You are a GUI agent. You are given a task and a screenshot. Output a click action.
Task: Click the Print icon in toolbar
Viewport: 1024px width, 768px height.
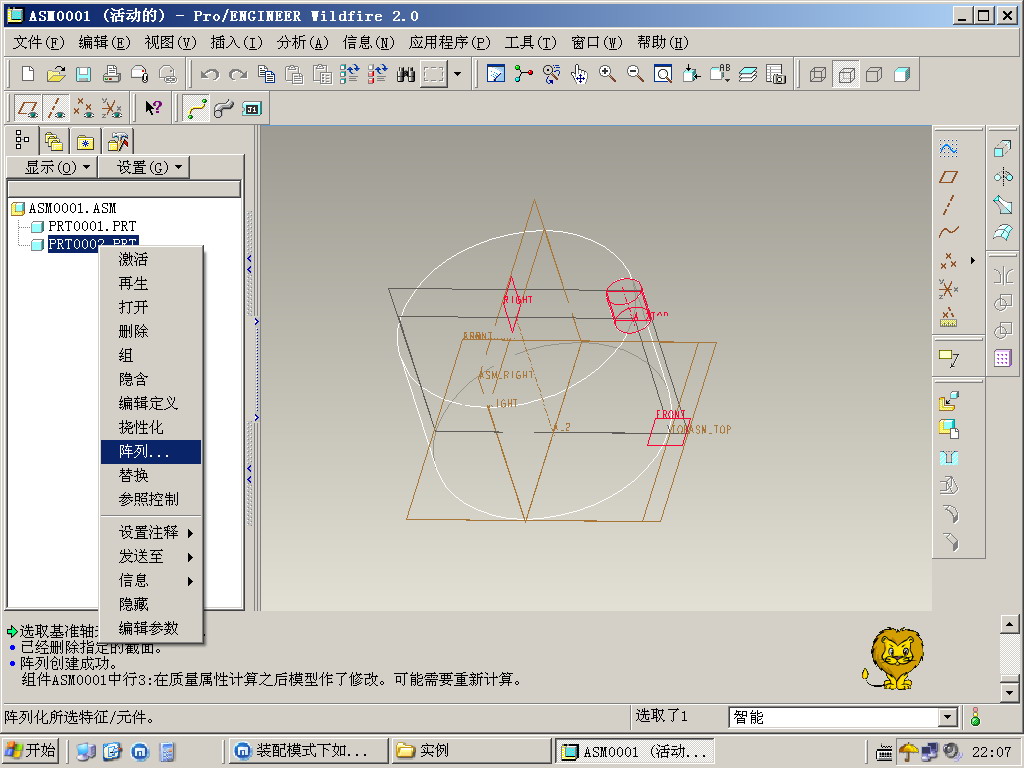(112, 74)
